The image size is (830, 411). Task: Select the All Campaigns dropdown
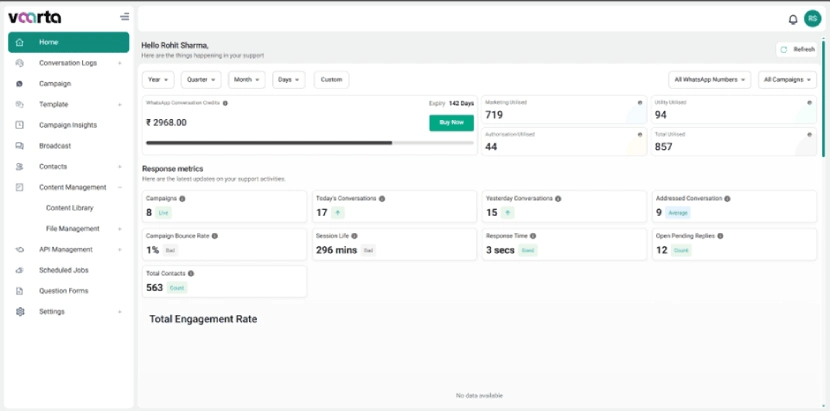788,79
